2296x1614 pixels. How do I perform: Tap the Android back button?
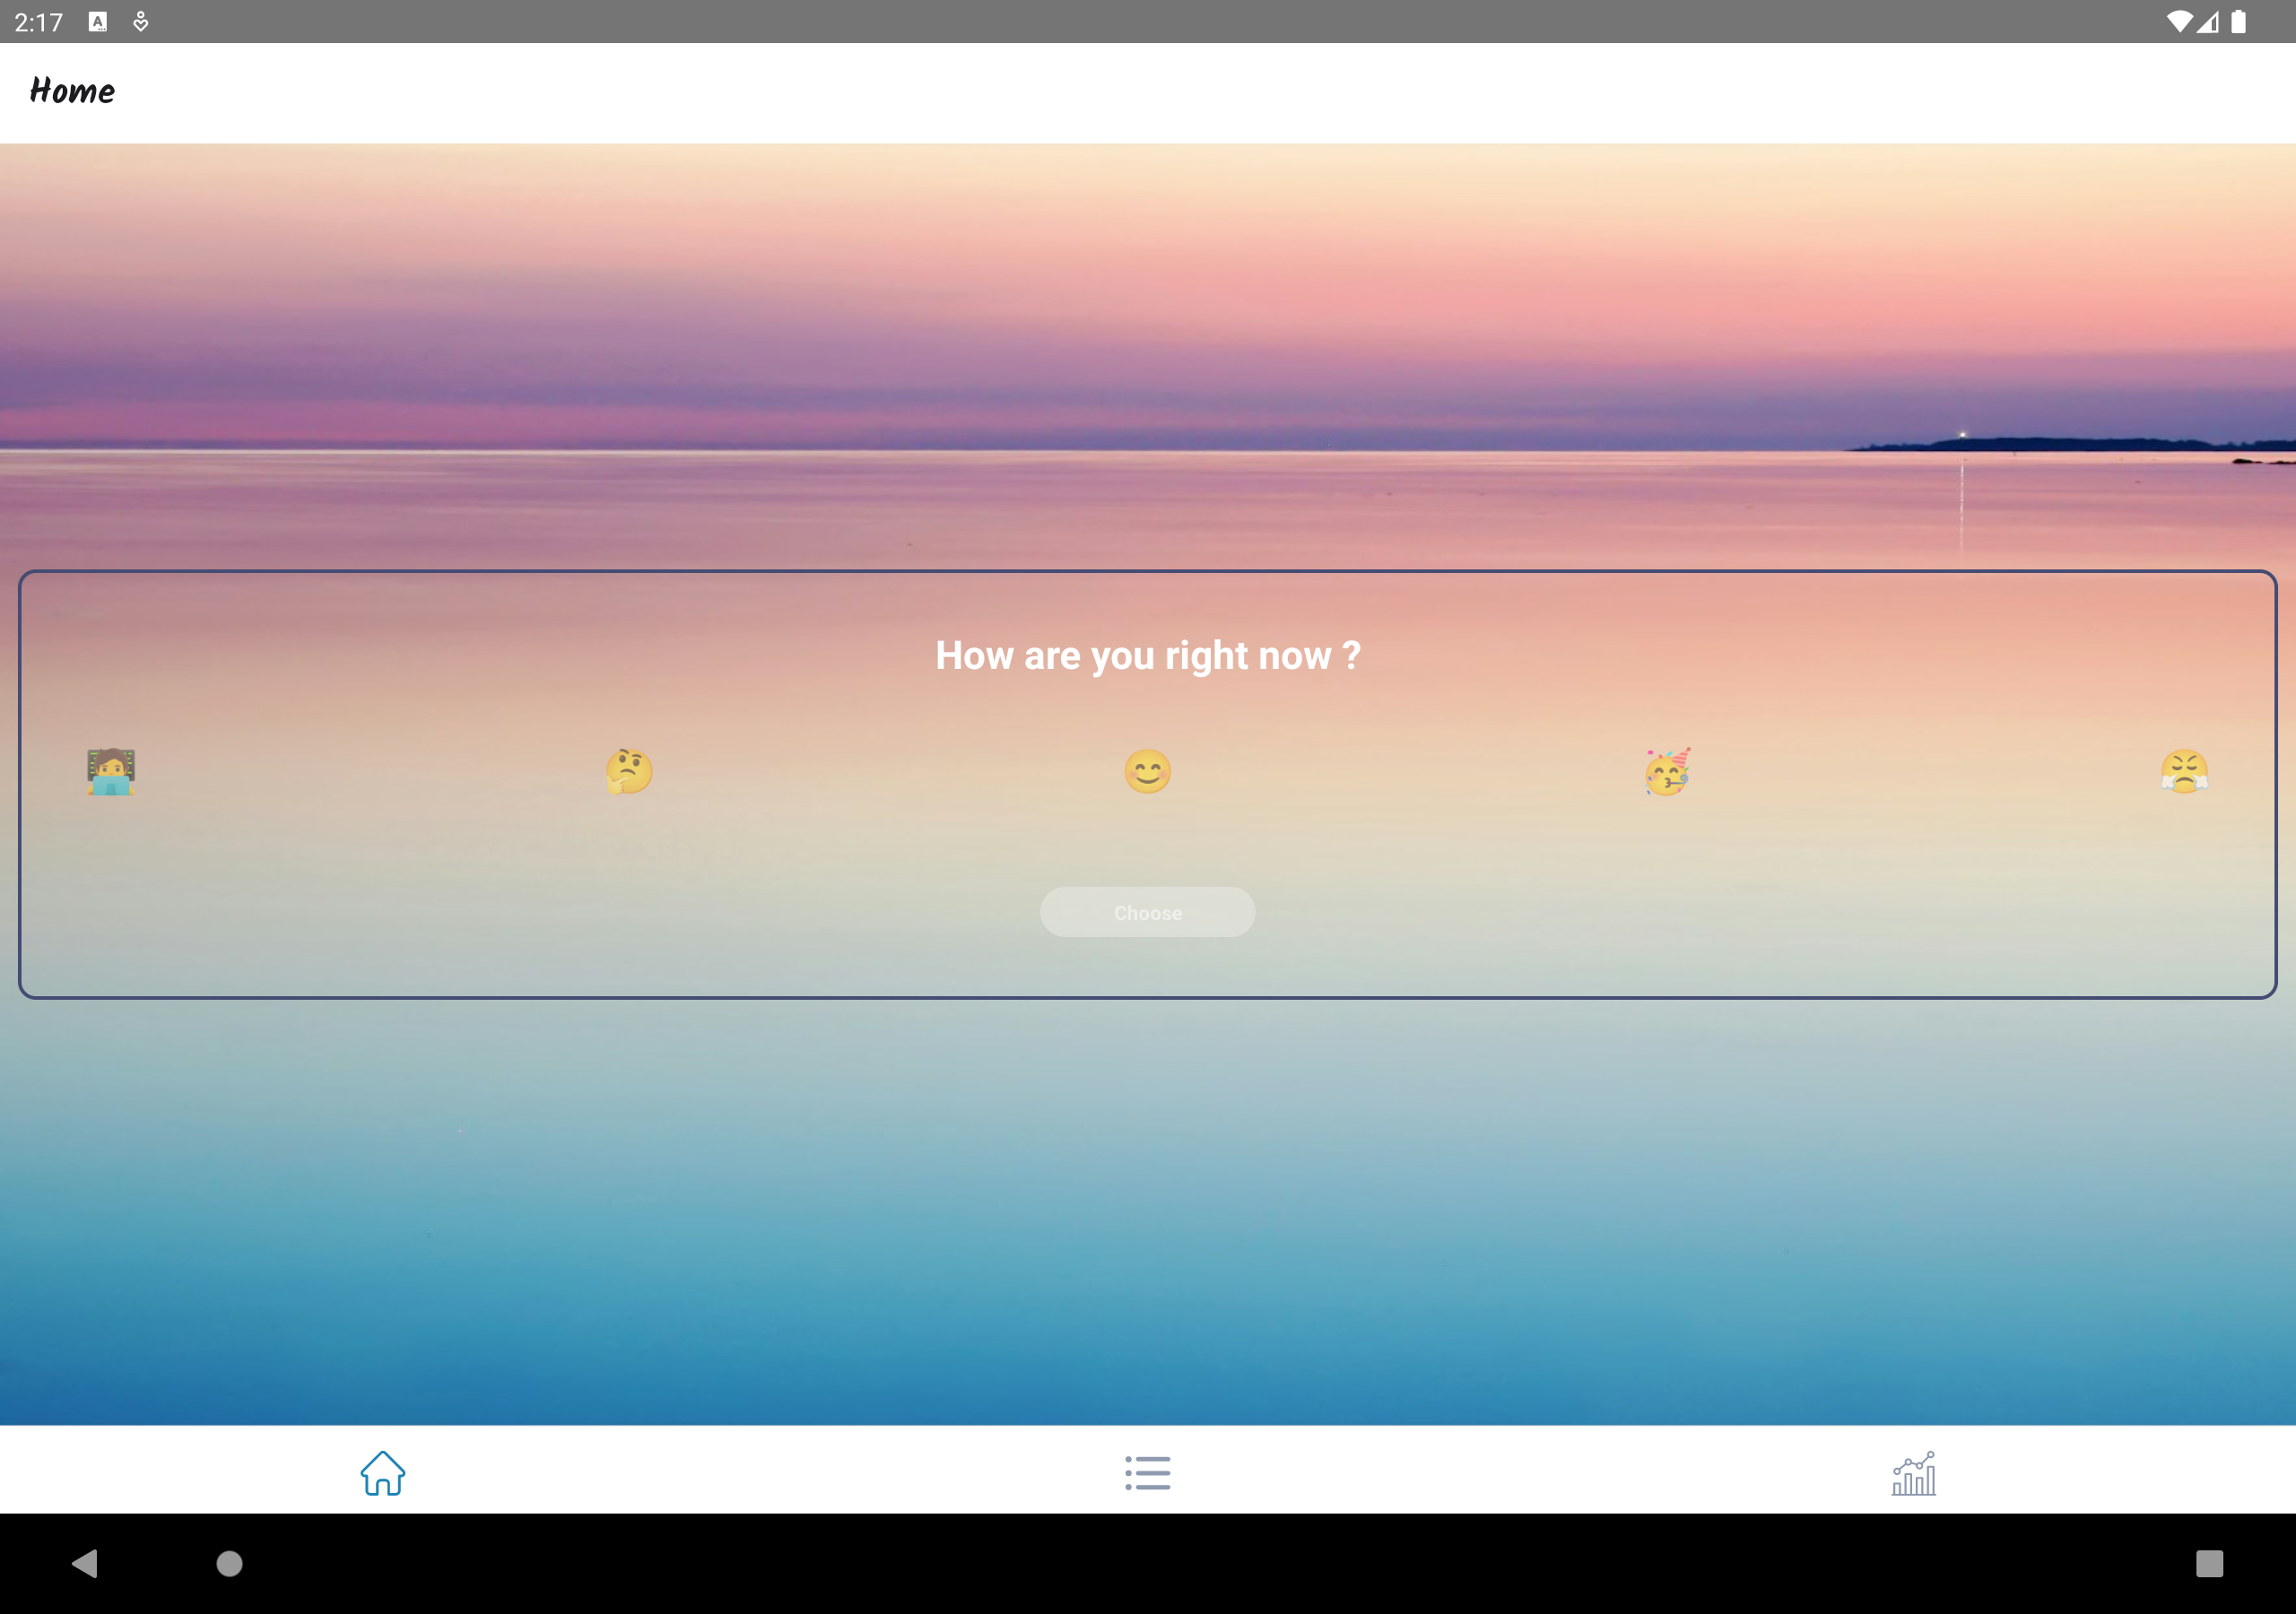coord(86,1563)
